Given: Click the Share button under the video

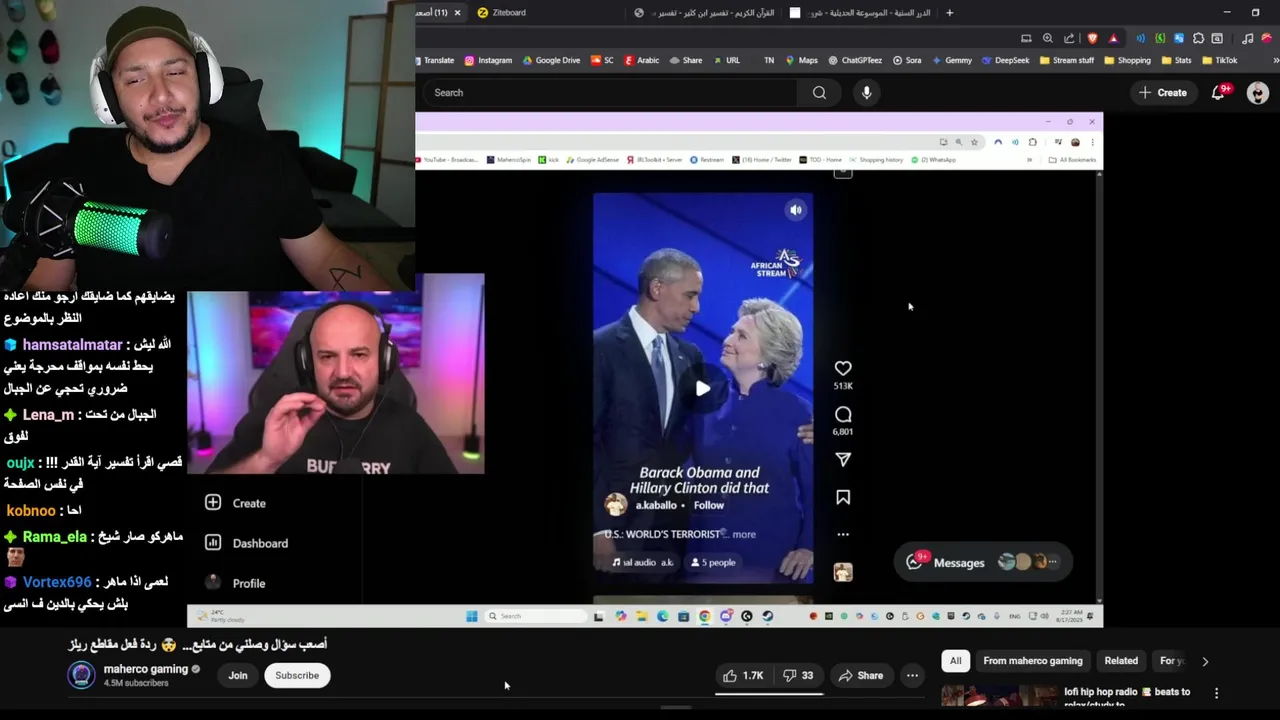Looking at the screenshot, I should click(861, 676).
